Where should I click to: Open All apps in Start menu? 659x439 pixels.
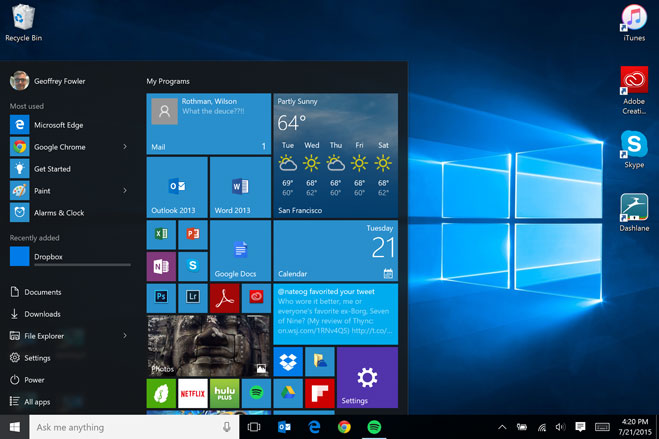38,402
